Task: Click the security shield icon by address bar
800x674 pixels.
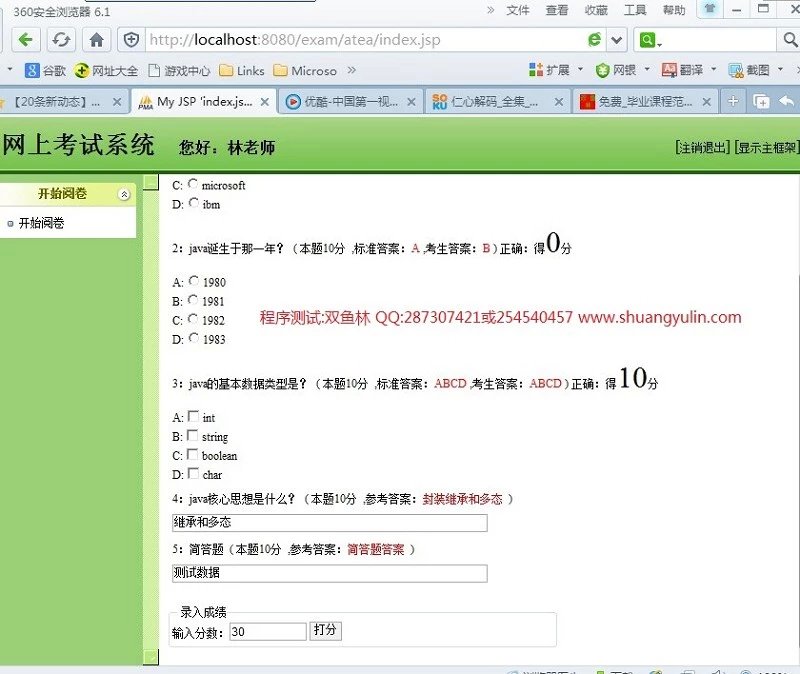Action: click(131, 40)
